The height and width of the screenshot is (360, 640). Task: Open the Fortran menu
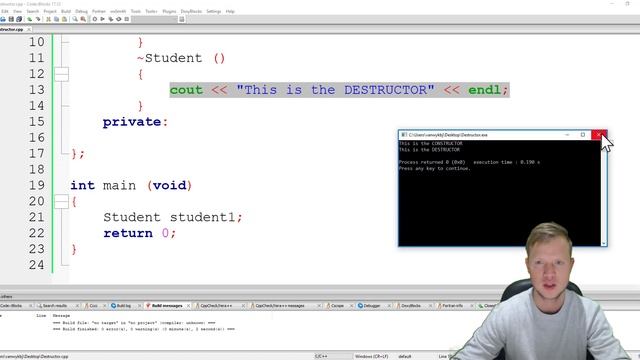point(99,11)
